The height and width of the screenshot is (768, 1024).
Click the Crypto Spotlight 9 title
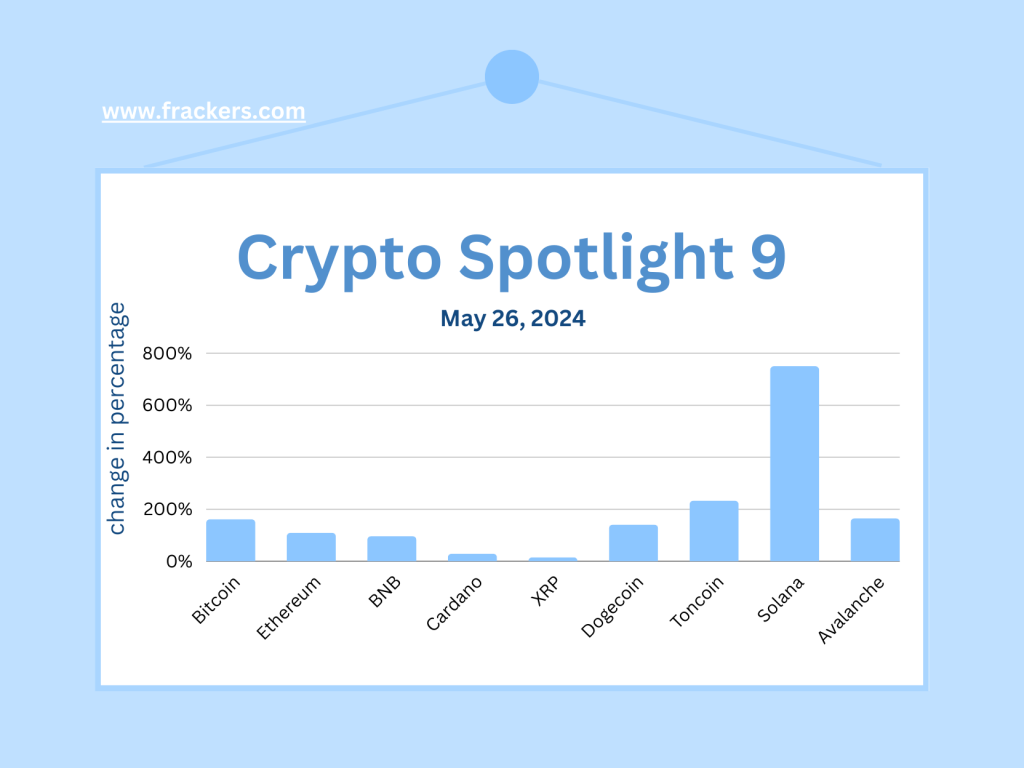511,257
